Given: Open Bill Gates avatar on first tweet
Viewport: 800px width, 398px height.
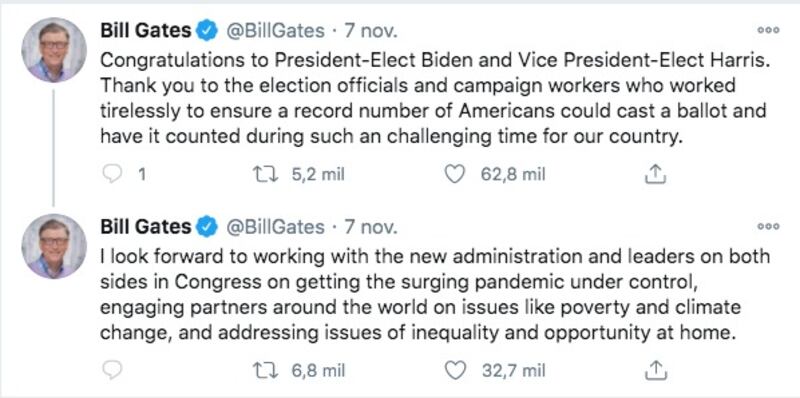Looking at the screenshot, I should pyautogui.click(x=54, y=50).
